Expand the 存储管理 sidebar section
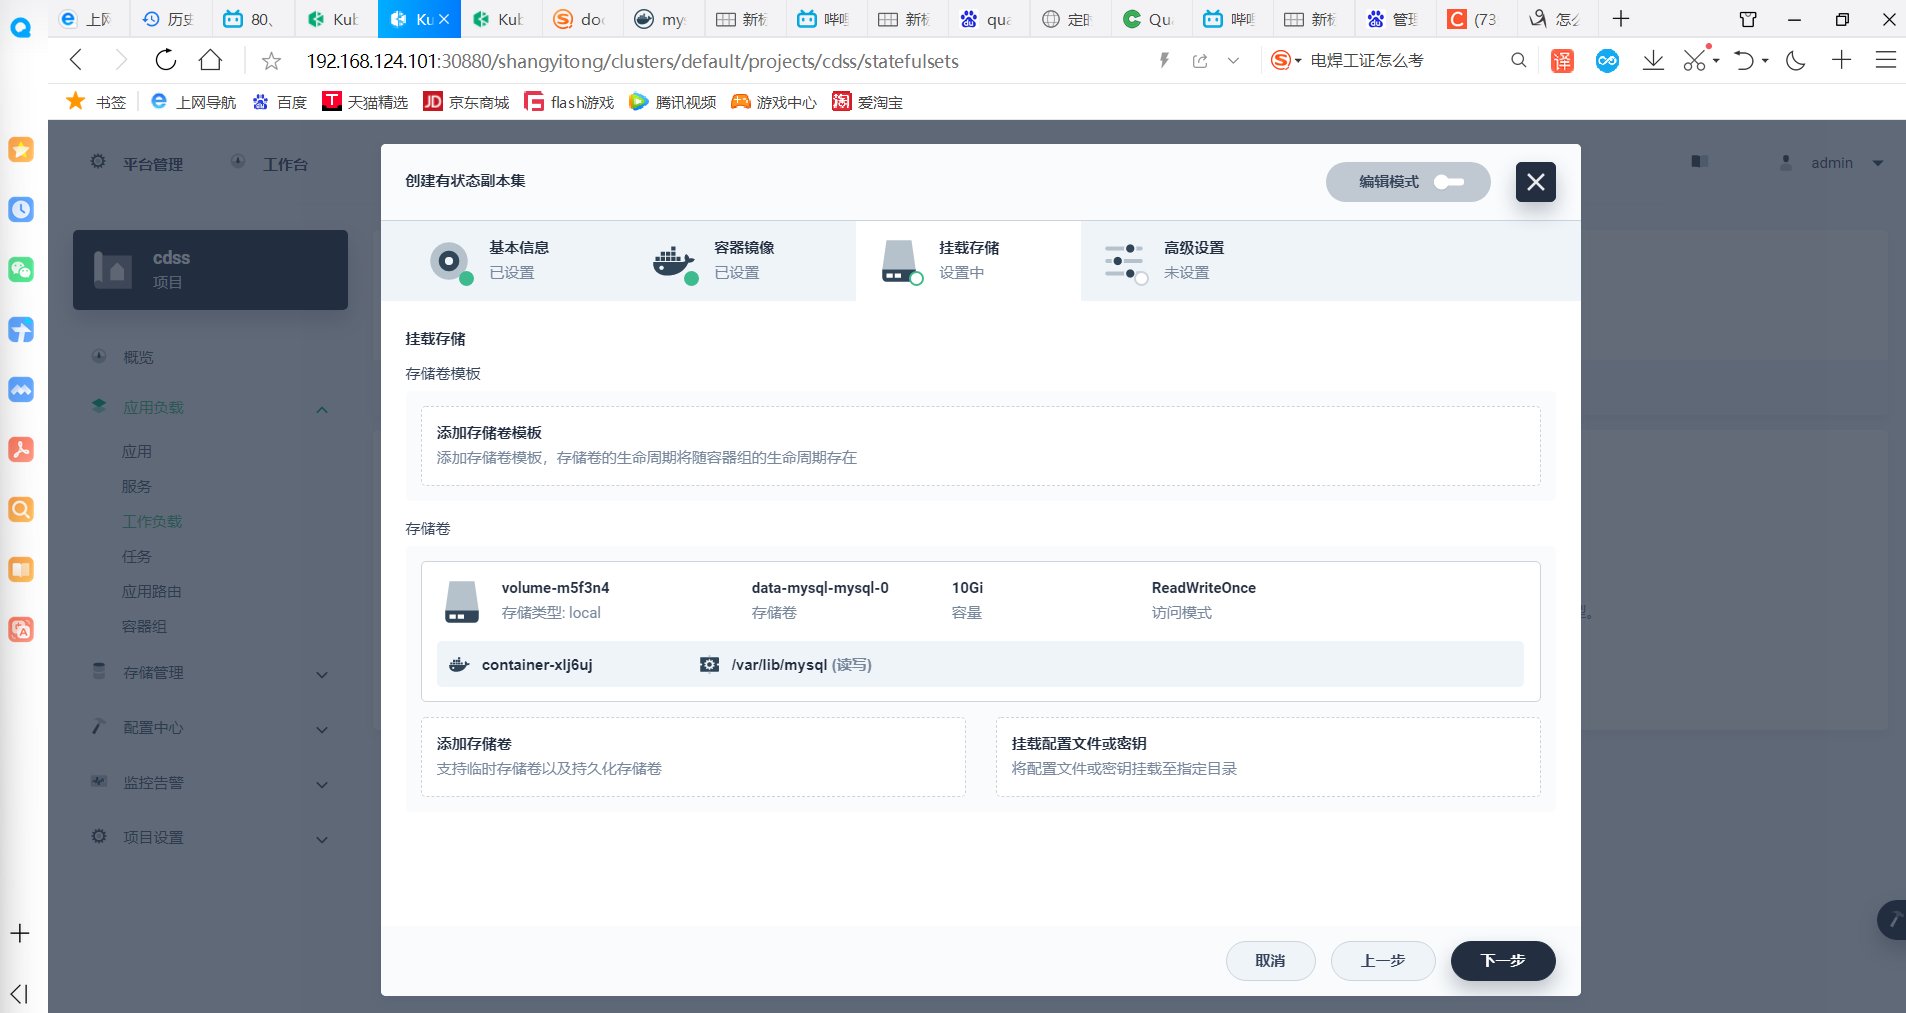The height and width of the screenshot is (1013, 1906). tap(210, 673)
